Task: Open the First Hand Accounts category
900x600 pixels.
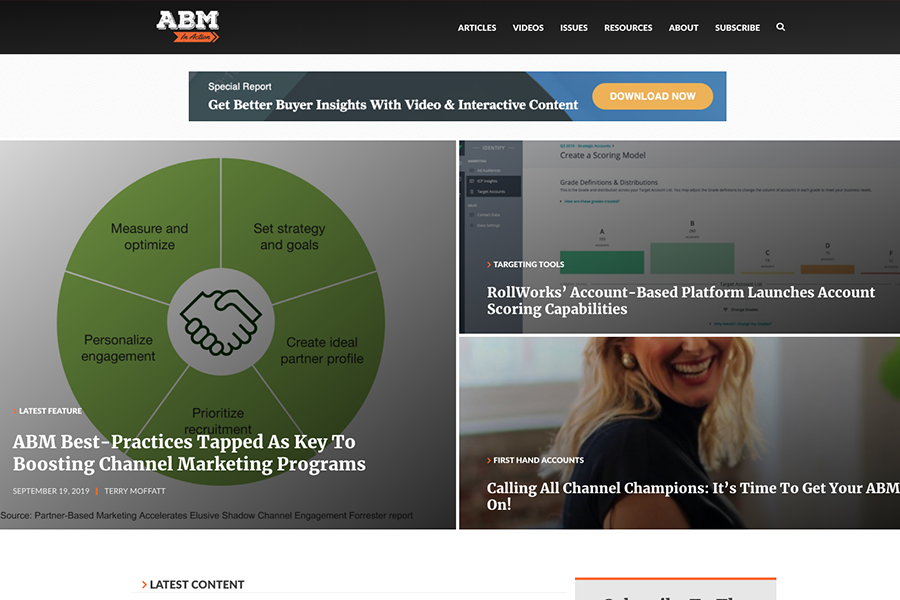Action: point(536,460)
